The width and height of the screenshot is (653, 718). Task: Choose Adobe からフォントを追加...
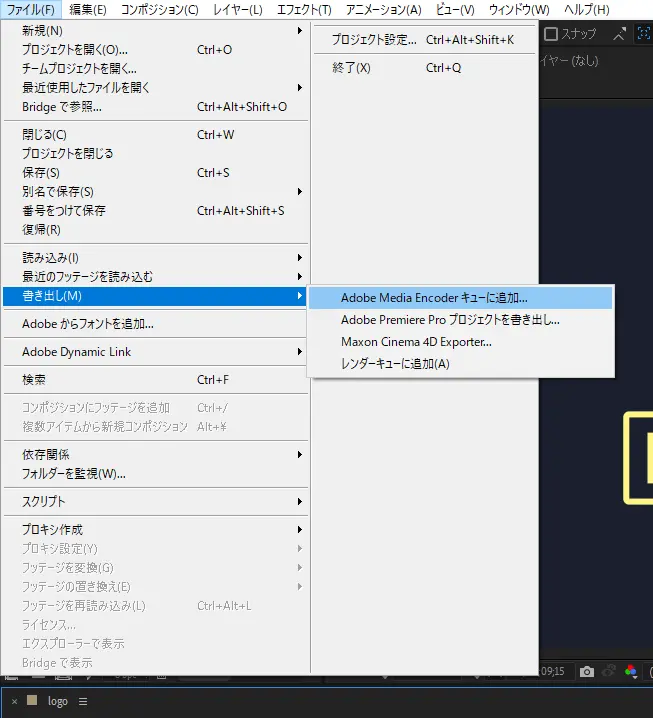tap(156, 324)
